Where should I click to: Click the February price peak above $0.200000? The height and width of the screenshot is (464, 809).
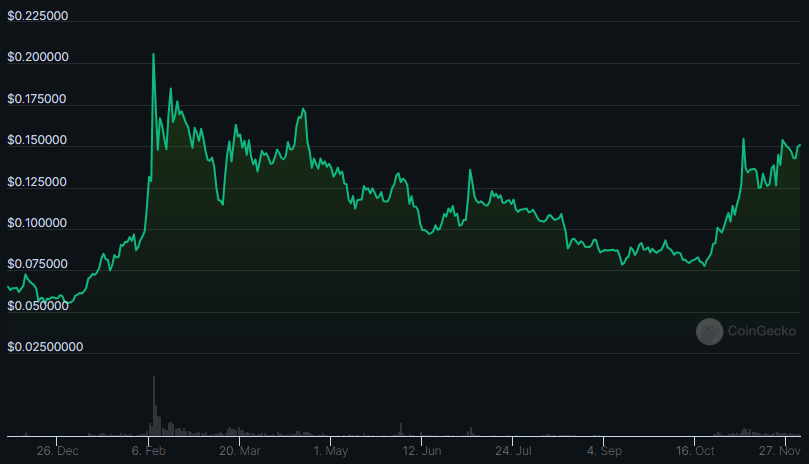(x=153, y=54)
